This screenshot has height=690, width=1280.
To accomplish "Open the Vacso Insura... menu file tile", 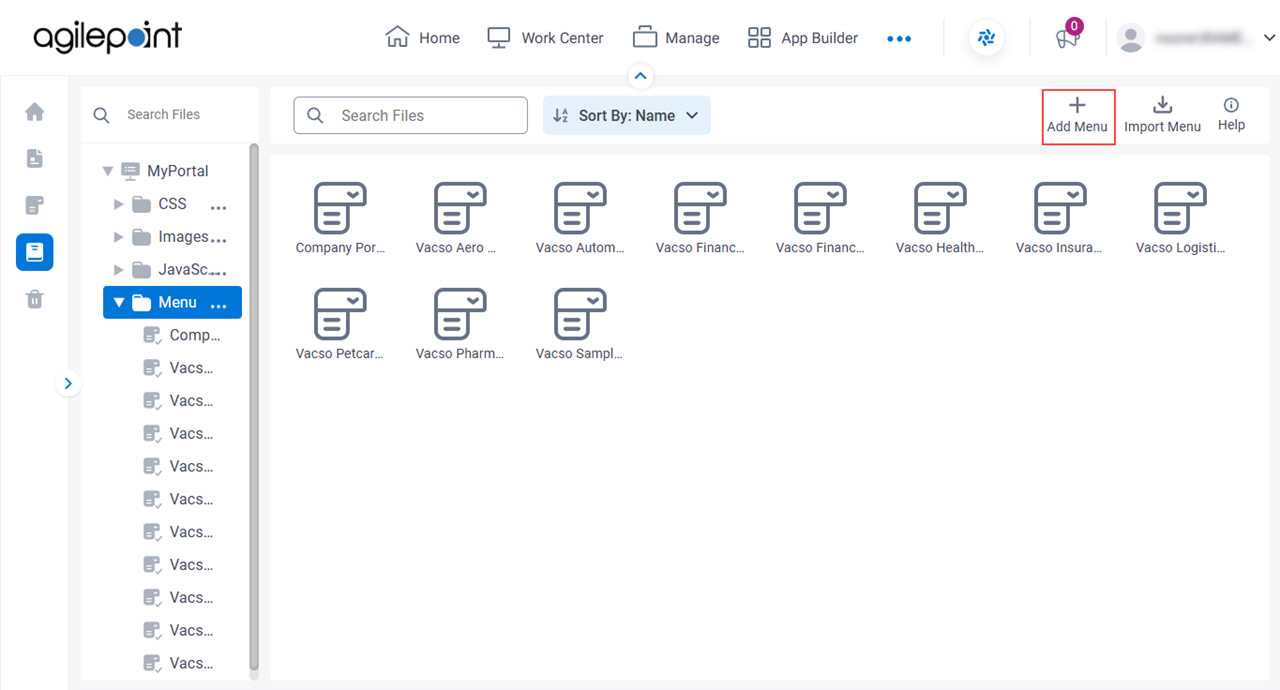I will 1060,219.
